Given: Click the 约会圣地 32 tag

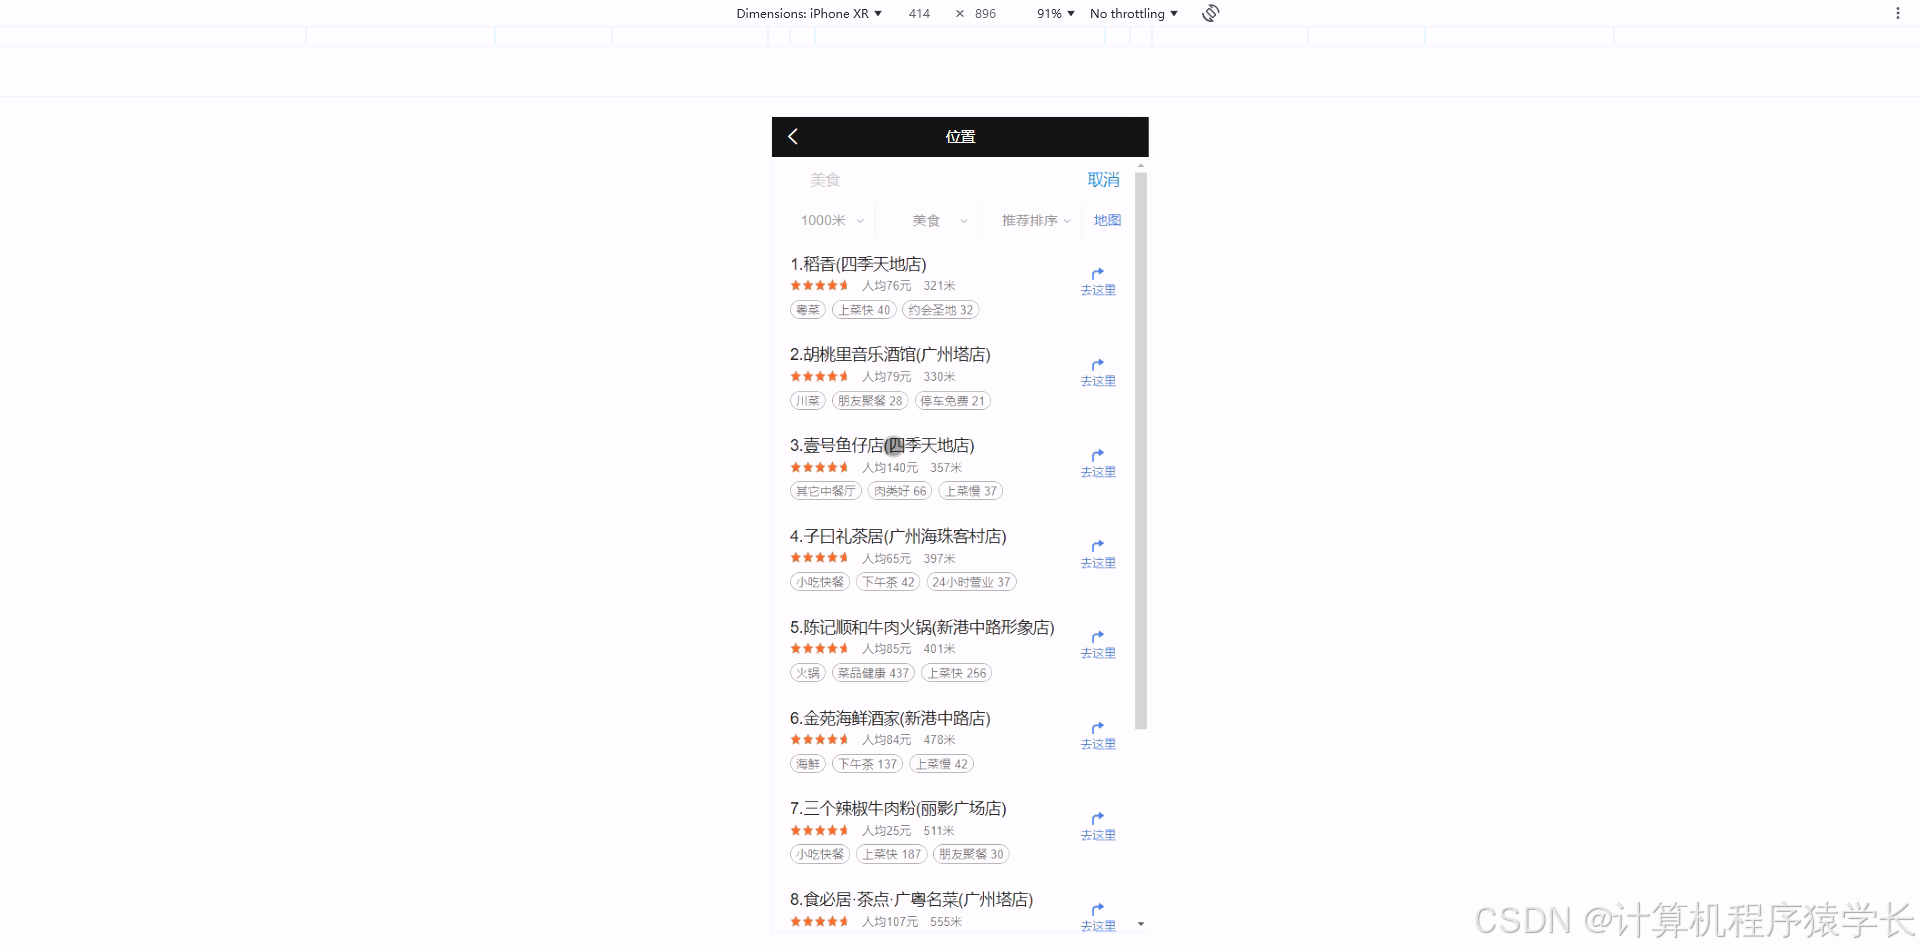Looking at the screenshot, I should pos(940,310).
